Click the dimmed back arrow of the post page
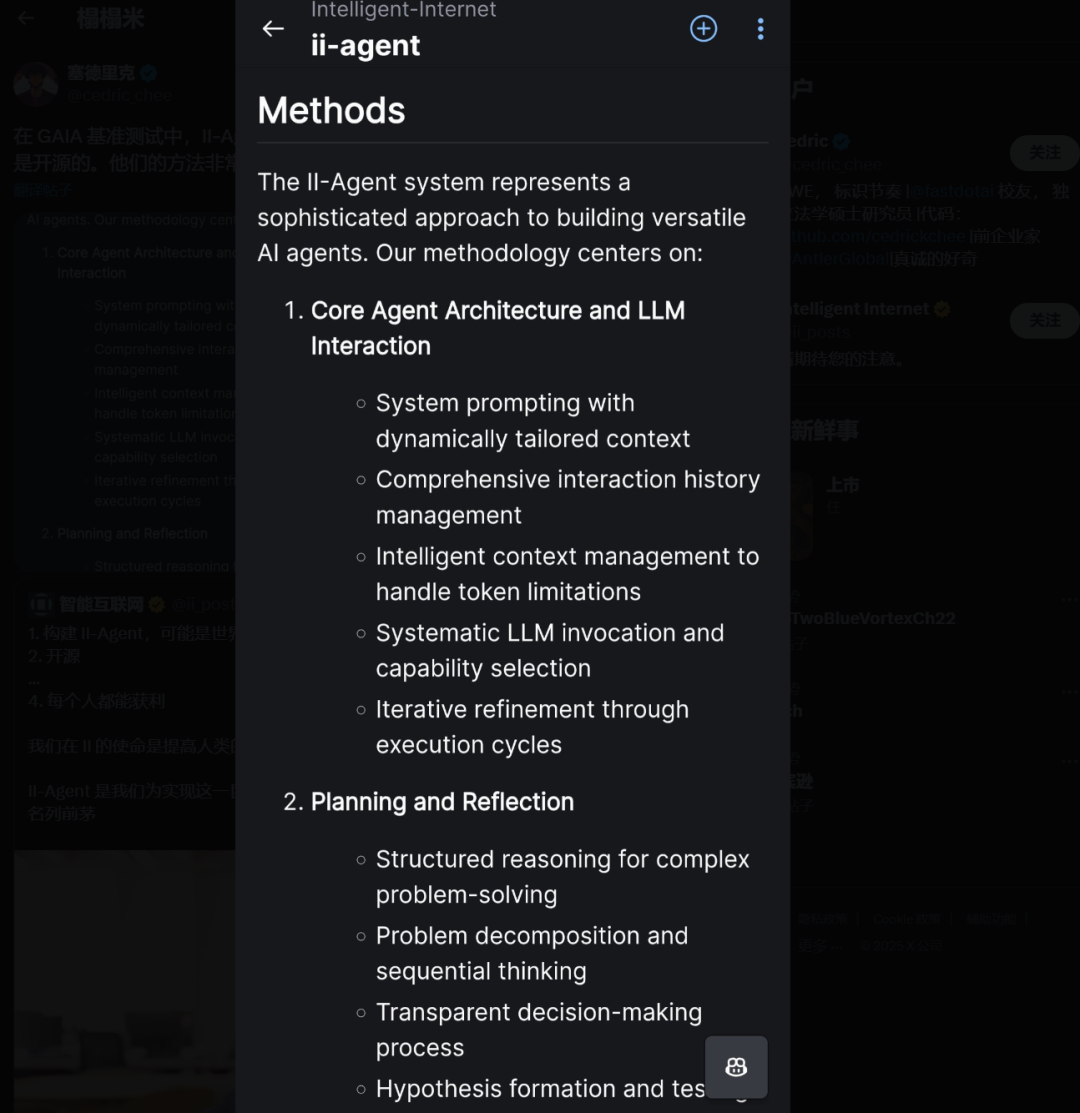The image size is (1080, 1113). 27,18
